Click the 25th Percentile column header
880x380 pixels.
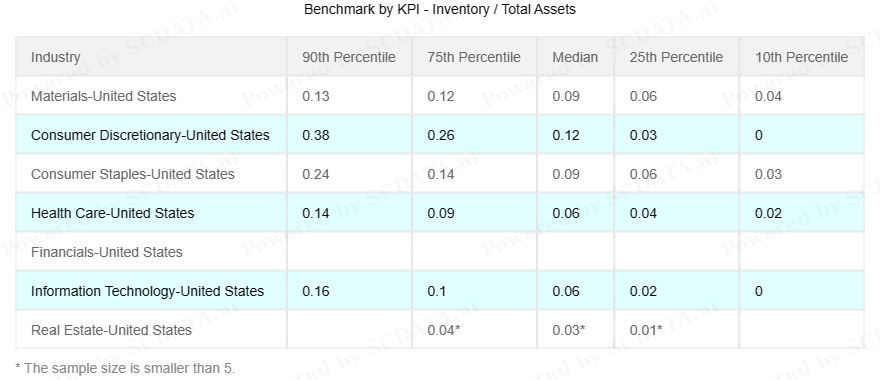676,57
